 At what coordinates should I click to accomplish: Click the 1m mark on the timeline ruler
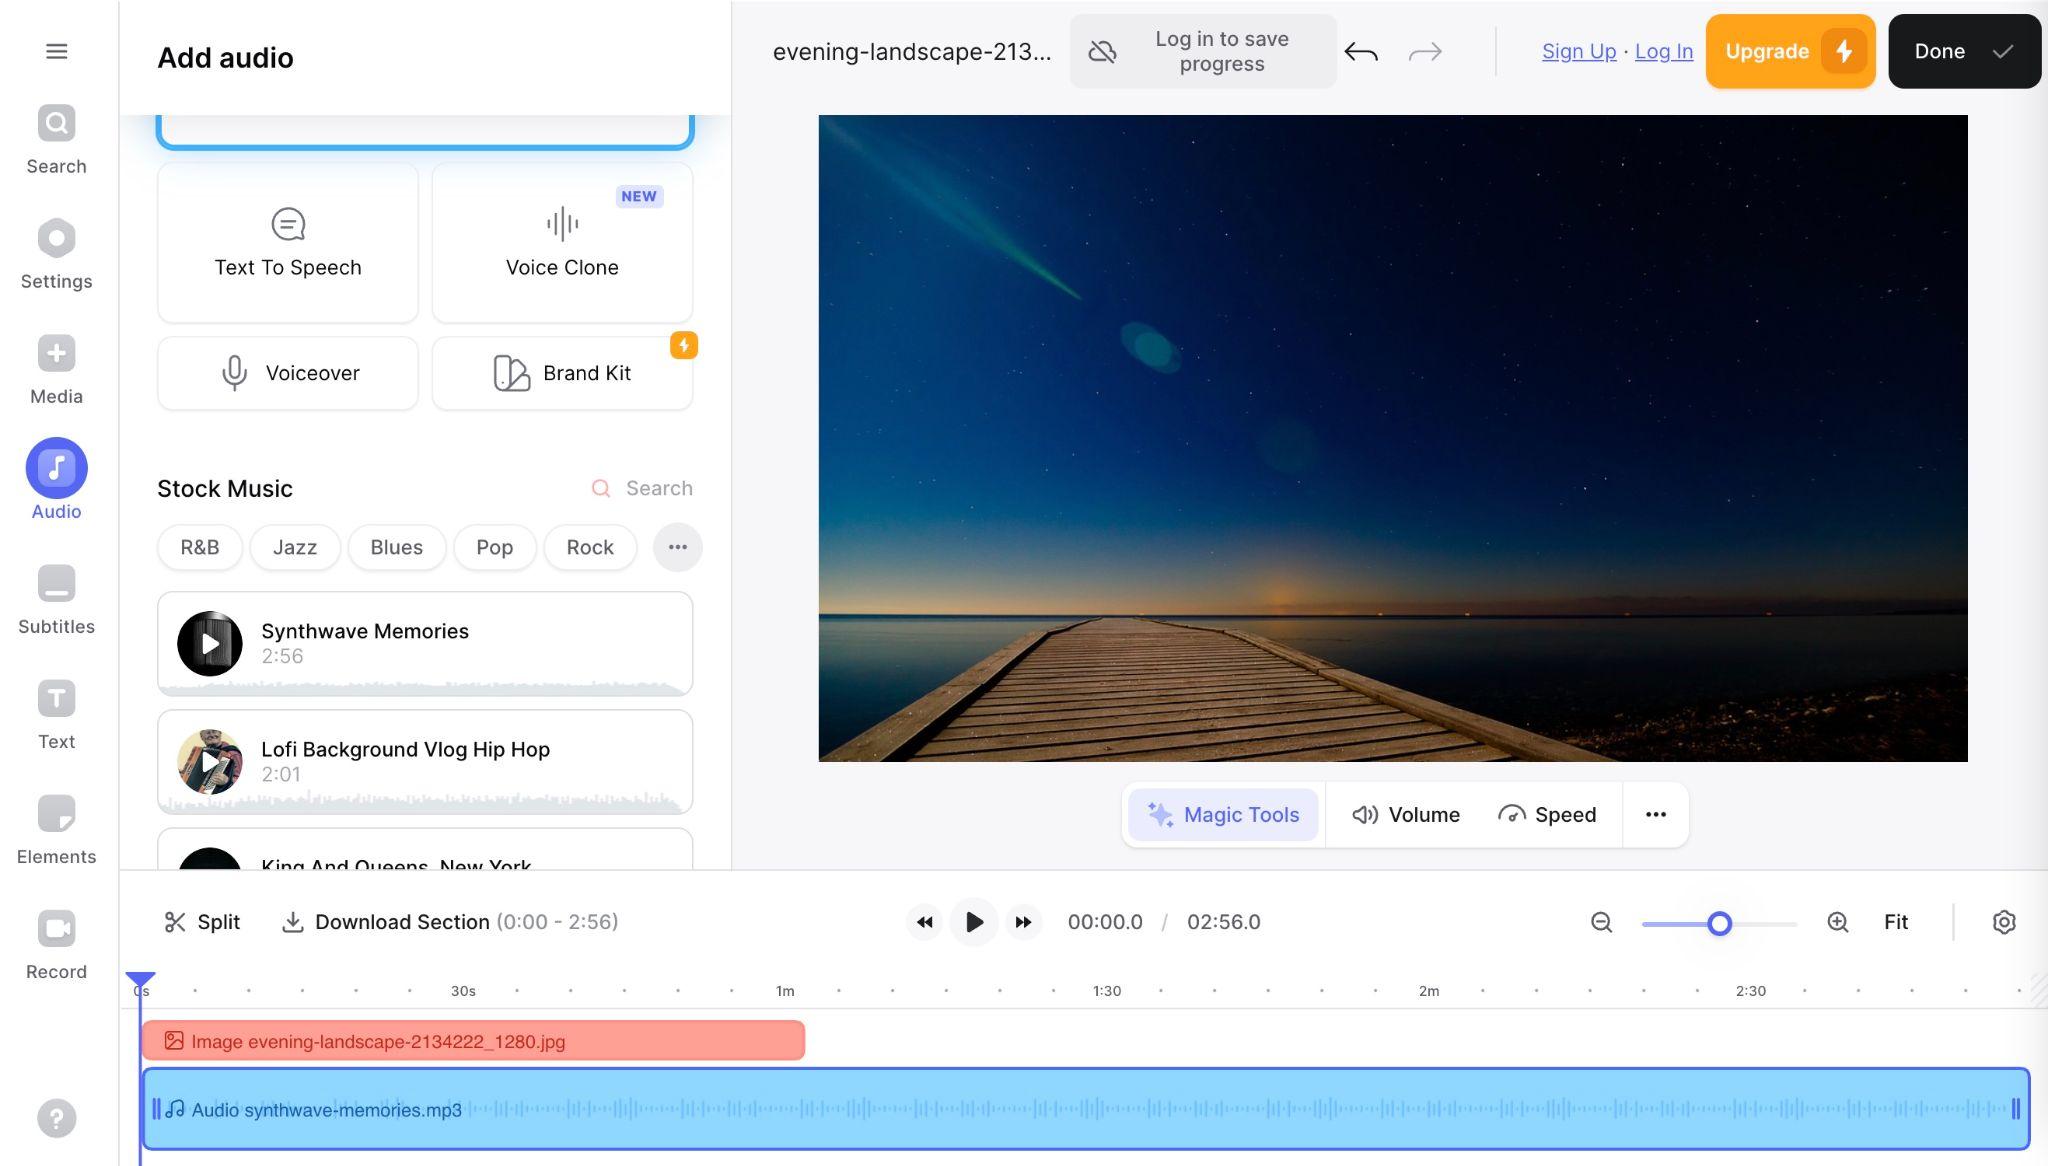(785, 991)
